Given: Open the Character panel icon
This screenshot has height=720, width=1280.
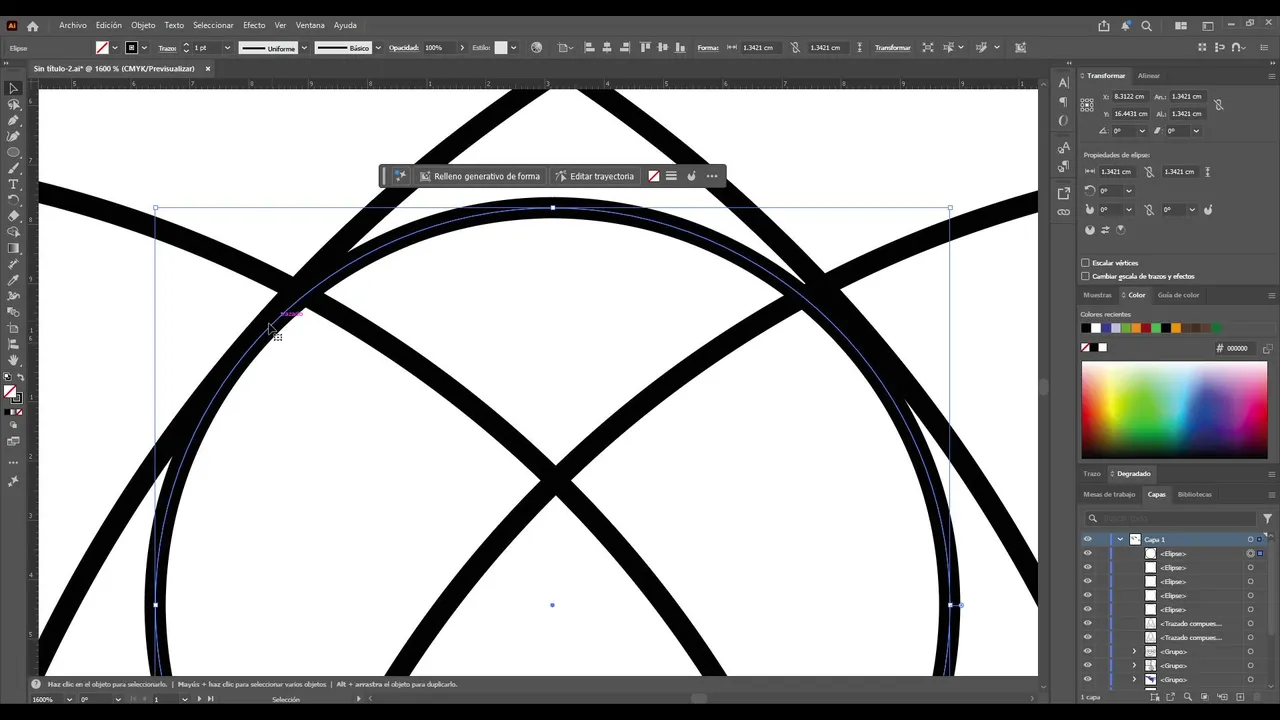Looking at the screenshot, I should pos(1063,83).
